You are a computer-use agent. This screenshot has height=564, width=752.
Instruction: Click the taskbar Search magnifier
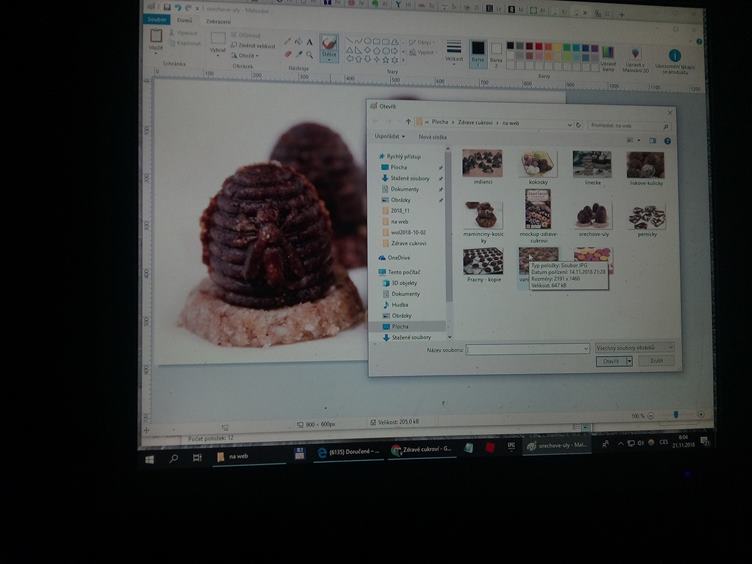pos(174,458)
